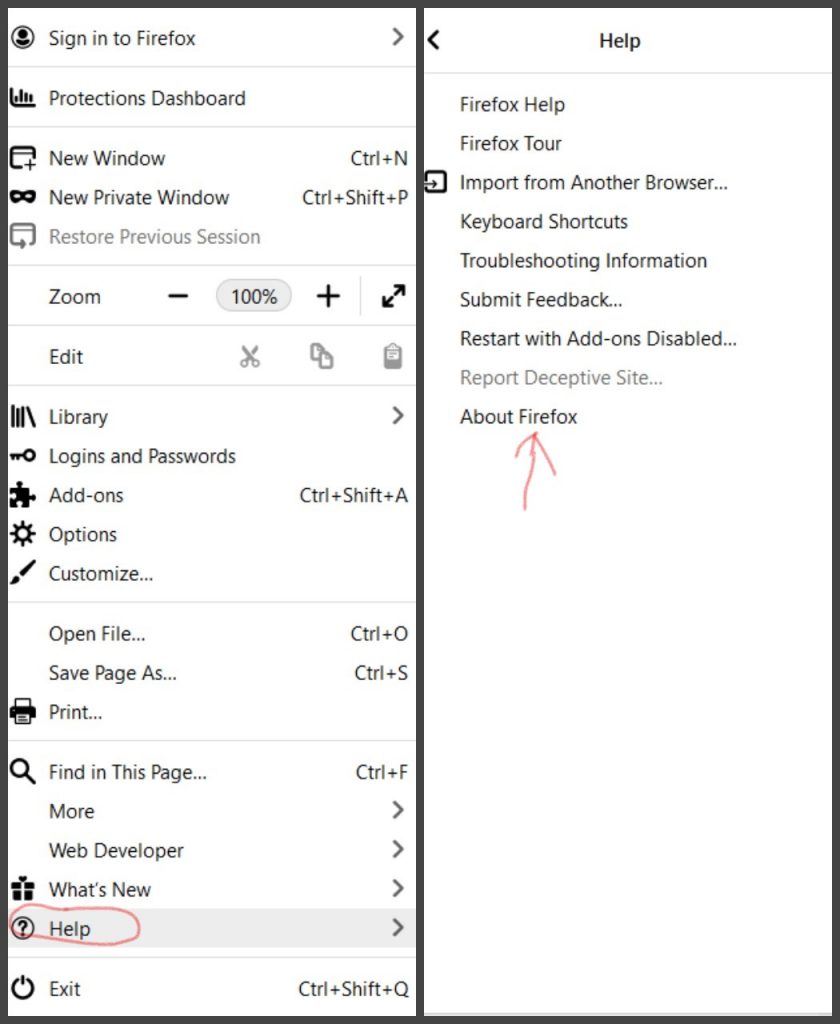This screenshot has width=840, height=1024.
Task: Expand the Web Developer submenu
Action: [397, 850]
